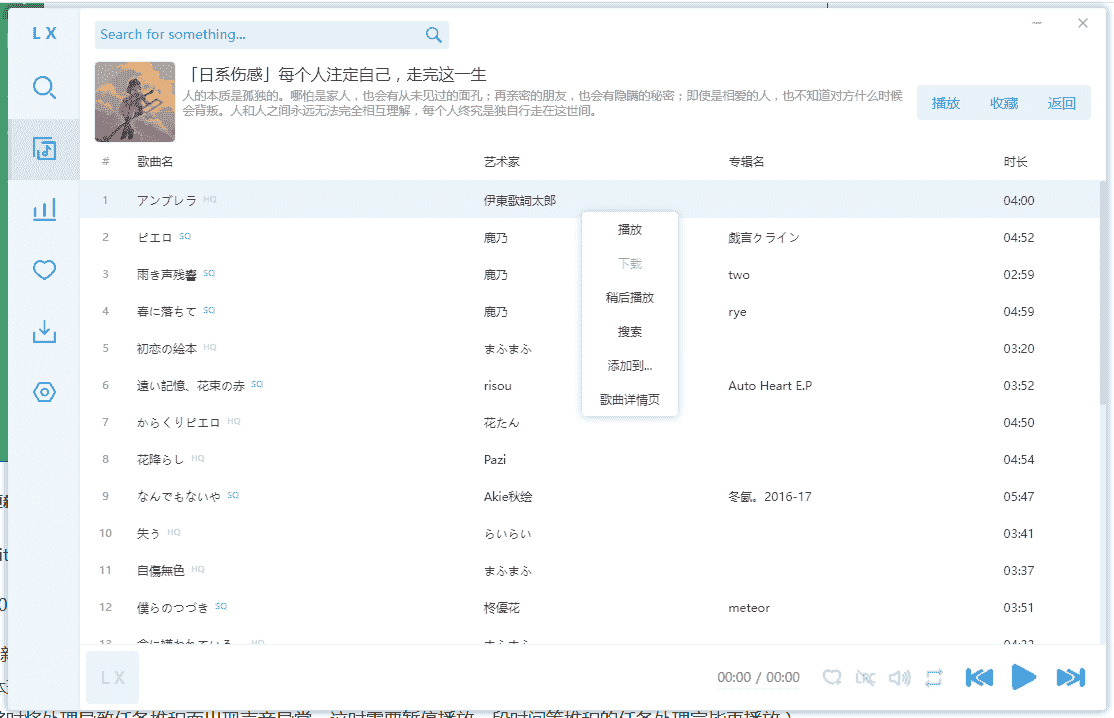Click the 时长 column header
1114x718 pixels.
[x=1015, y=162]
